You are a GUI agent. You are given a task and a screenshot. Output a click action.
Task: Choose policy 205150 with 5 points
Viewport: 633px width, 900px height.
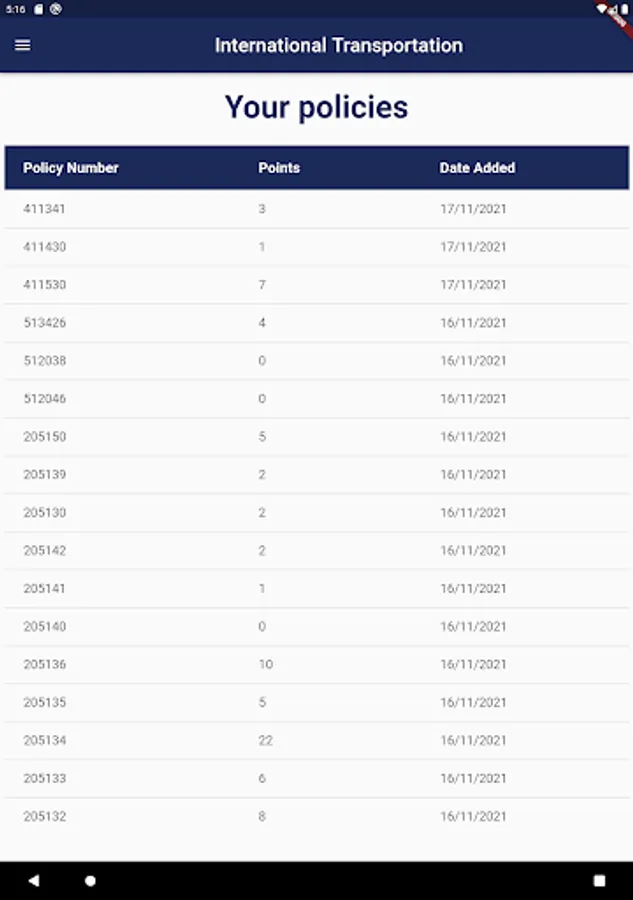coord(45,437)
